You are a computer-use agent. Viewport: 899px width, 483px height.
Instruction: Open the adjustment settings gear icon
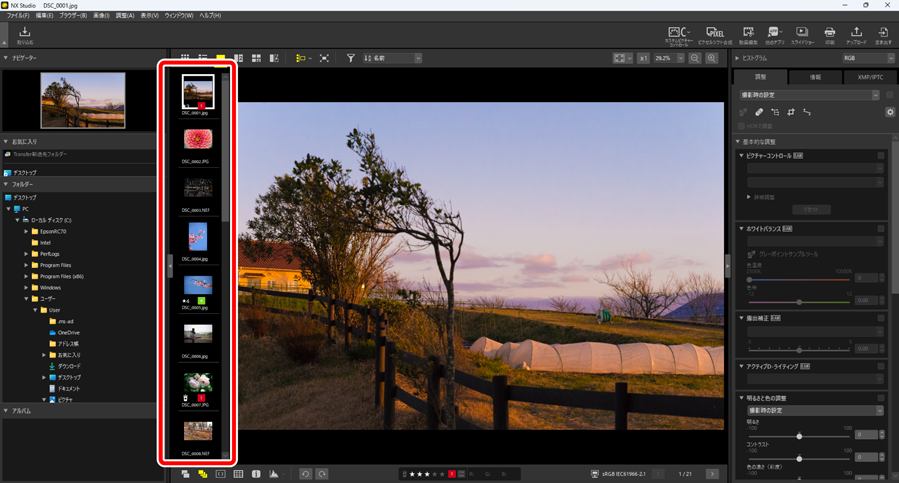pyautogui.click(x=890, y=112)
